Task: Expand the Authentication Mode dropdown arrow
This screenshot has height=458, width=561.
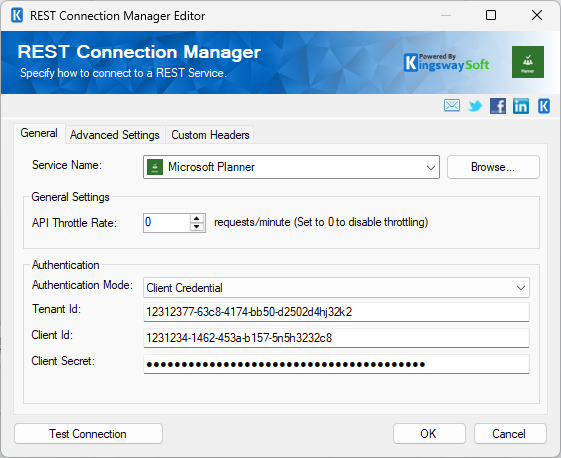Action: click(x=521, y=288)
